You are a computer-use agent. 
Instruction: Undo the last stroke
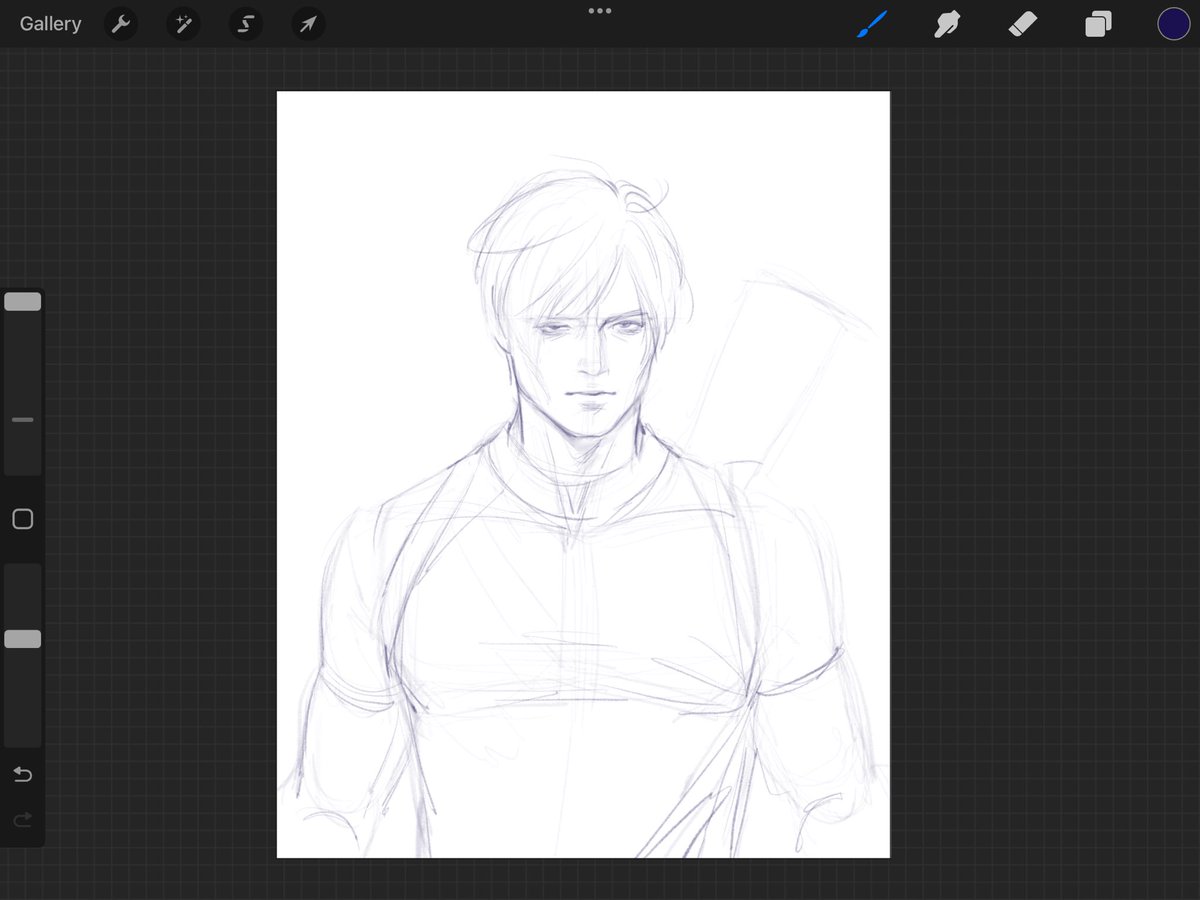tap(22, 774)
